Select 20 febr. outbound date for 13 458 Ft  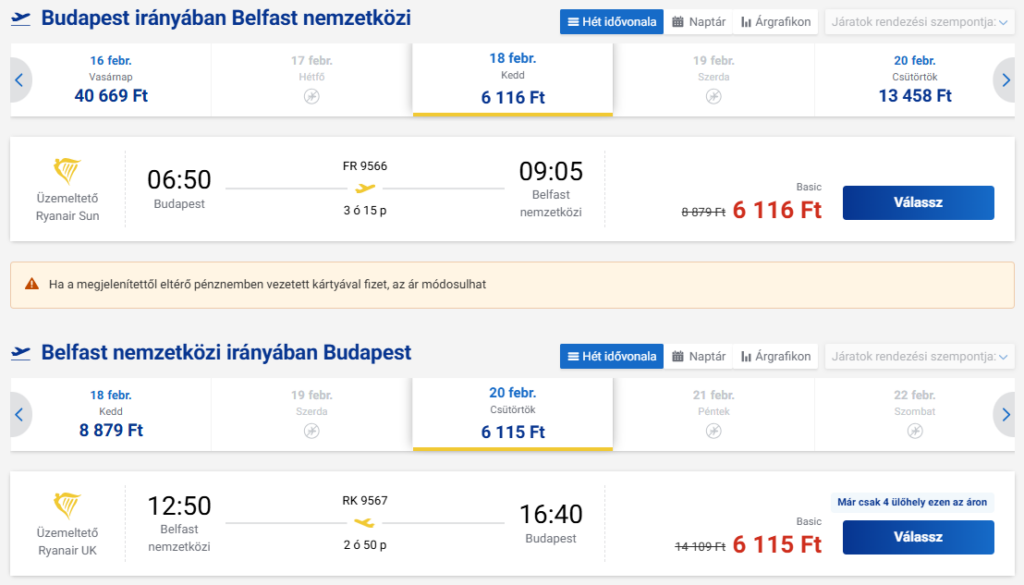914,80
